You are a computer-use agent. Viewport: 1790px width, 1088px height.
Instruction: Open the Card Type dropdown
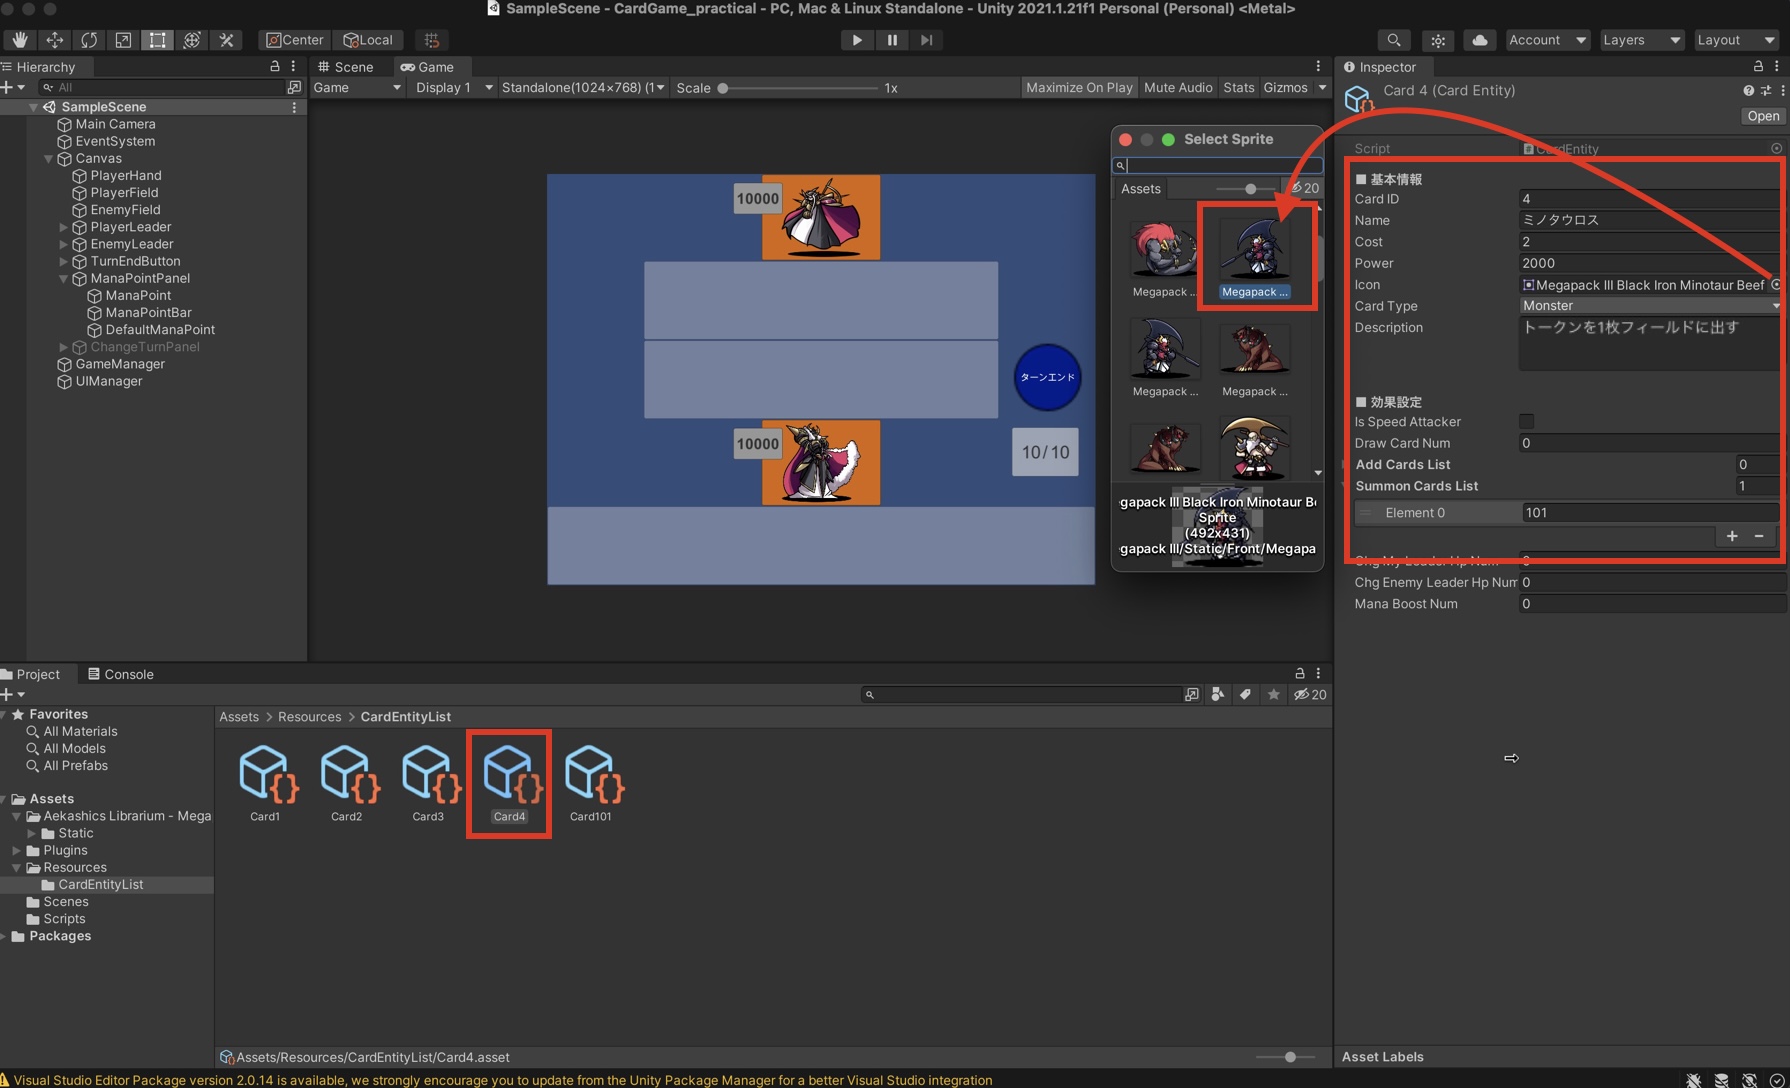point(1649,306)
